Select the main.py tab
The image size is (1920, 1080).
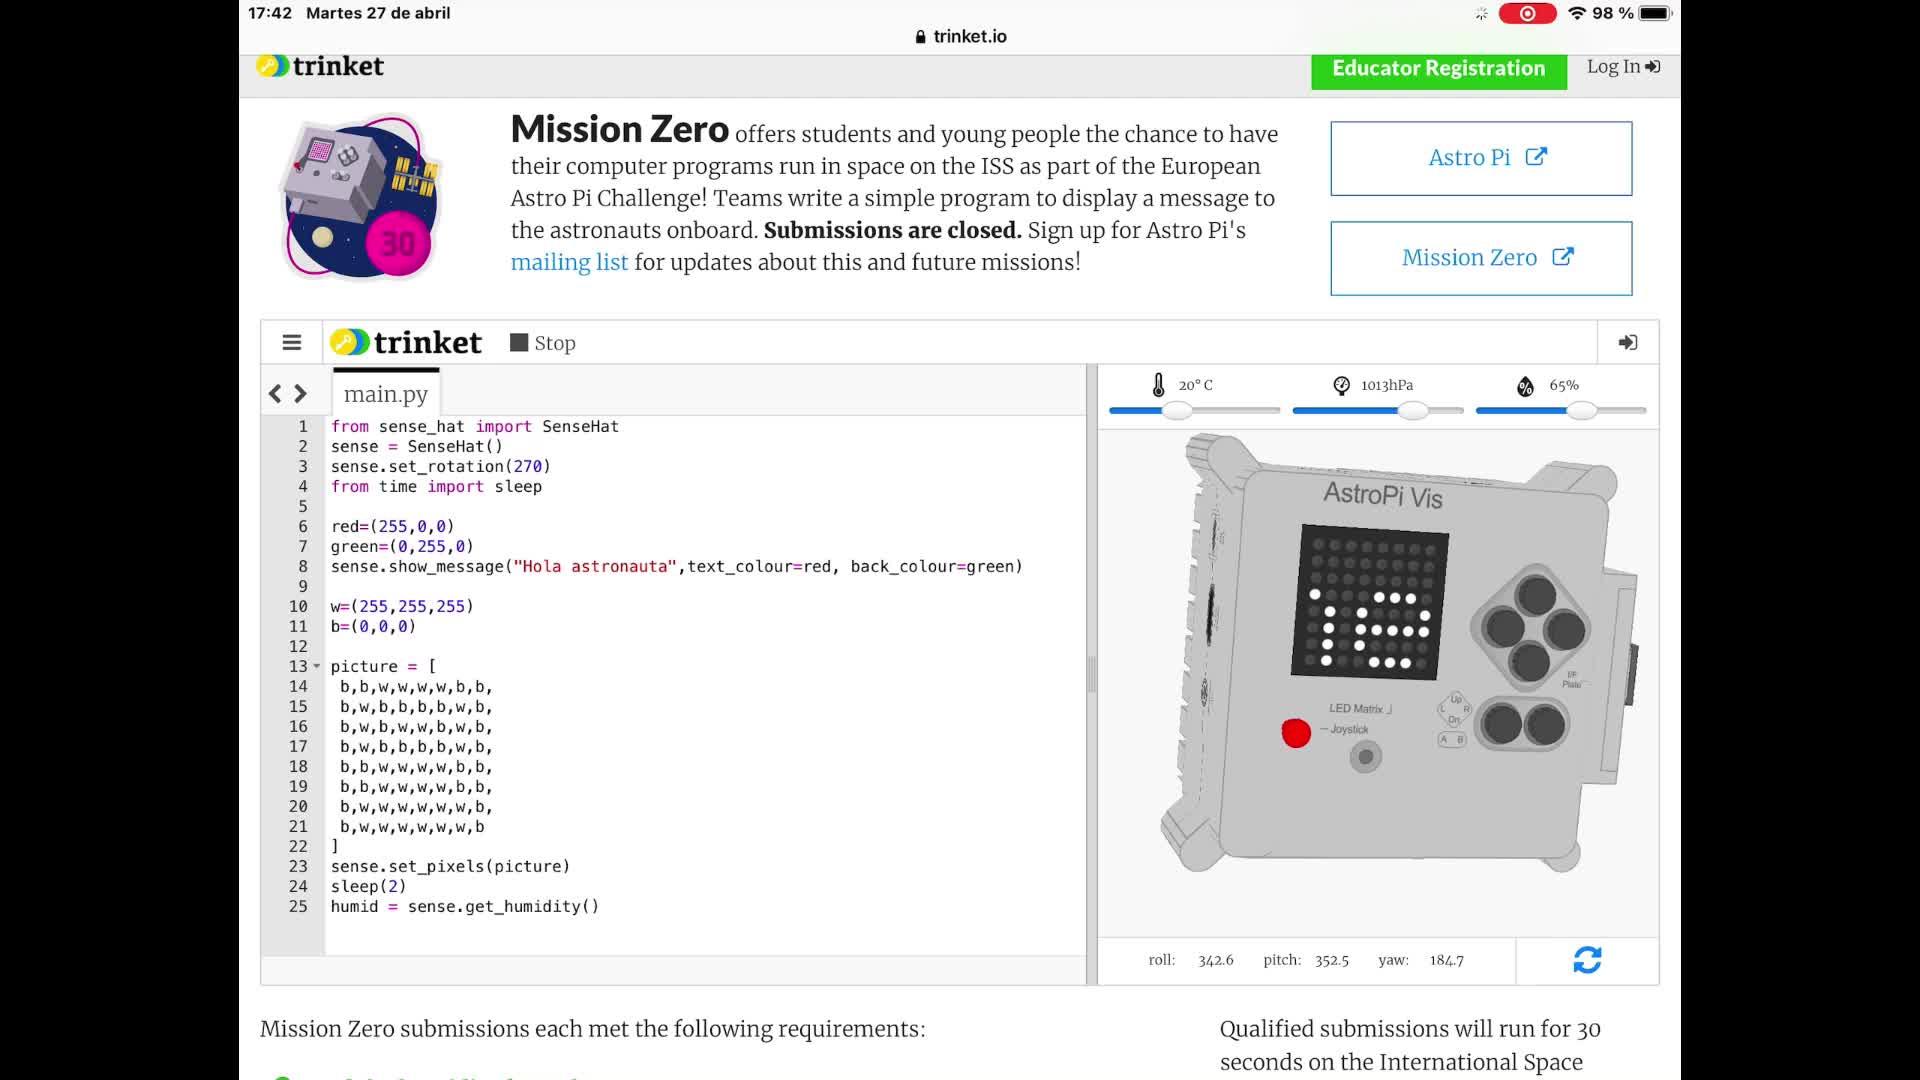pyautogui.click(x=386, y=394)
